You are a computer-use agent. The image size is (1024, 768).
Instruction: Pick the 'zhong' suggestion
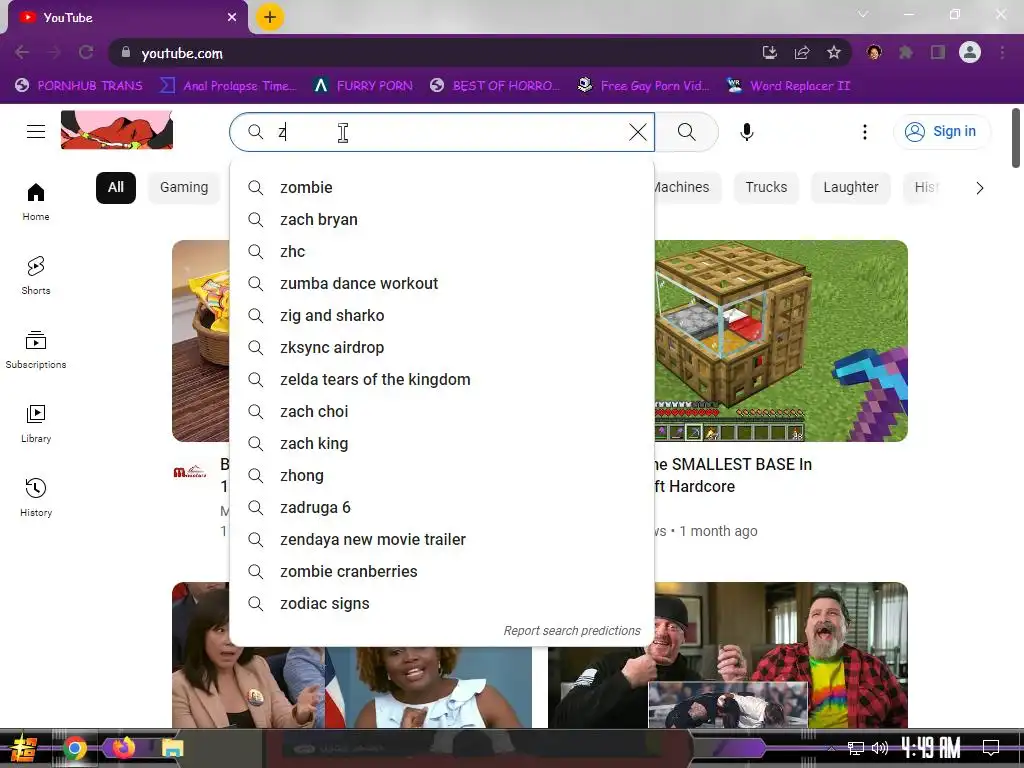[x=442, y=475]
